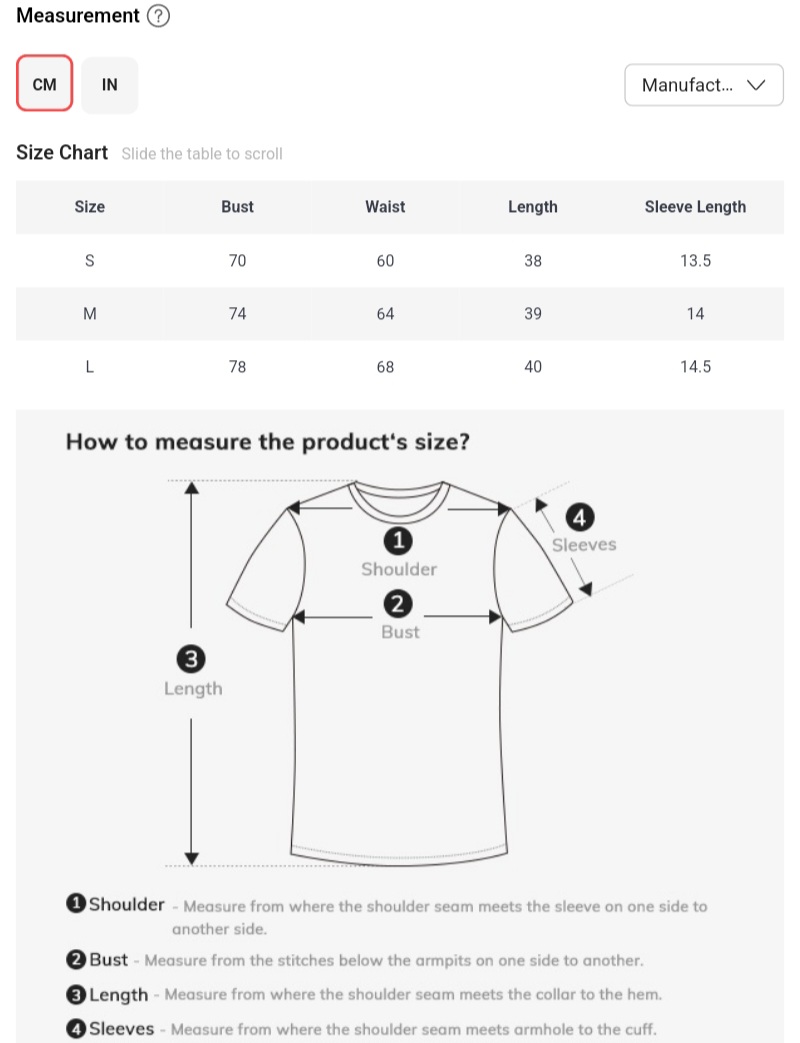Switch measurement units to CM
Image resolution: width=800 pixels, height=1043 pixels.
click(x=45, y=84)
